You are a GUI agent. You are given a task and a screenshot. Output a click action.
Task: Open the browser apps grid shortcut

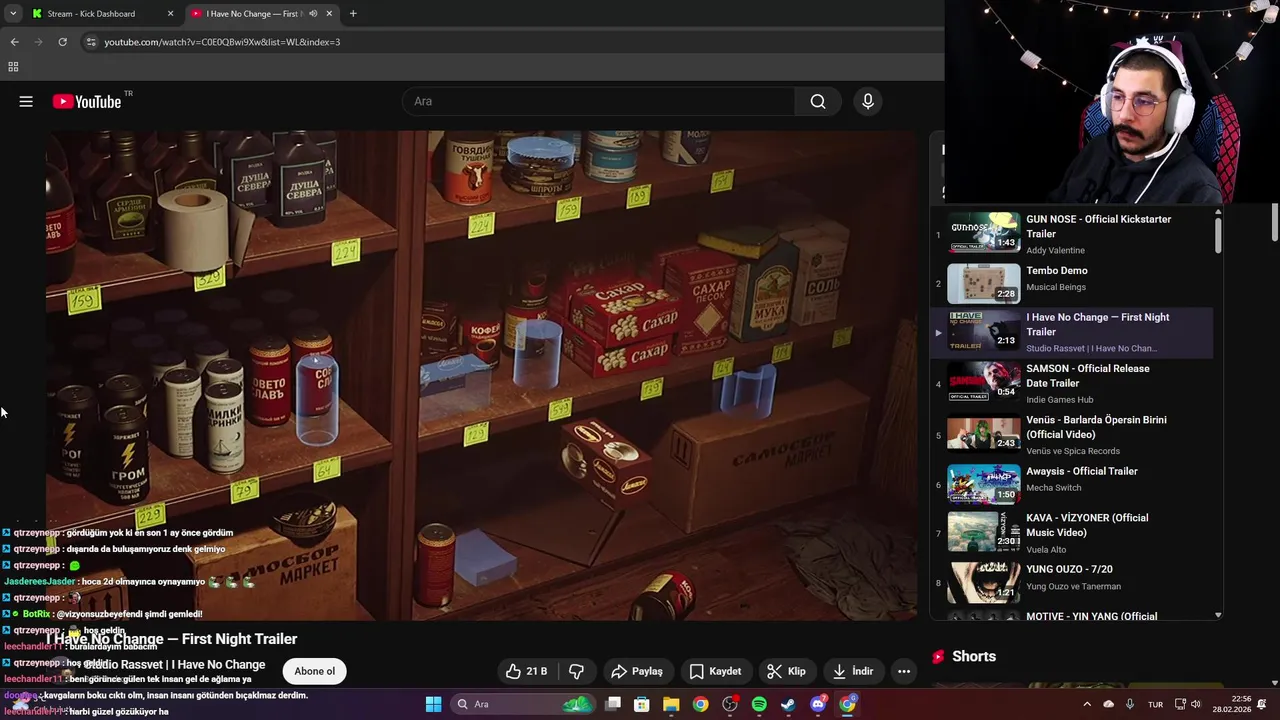tap(13, 67)
